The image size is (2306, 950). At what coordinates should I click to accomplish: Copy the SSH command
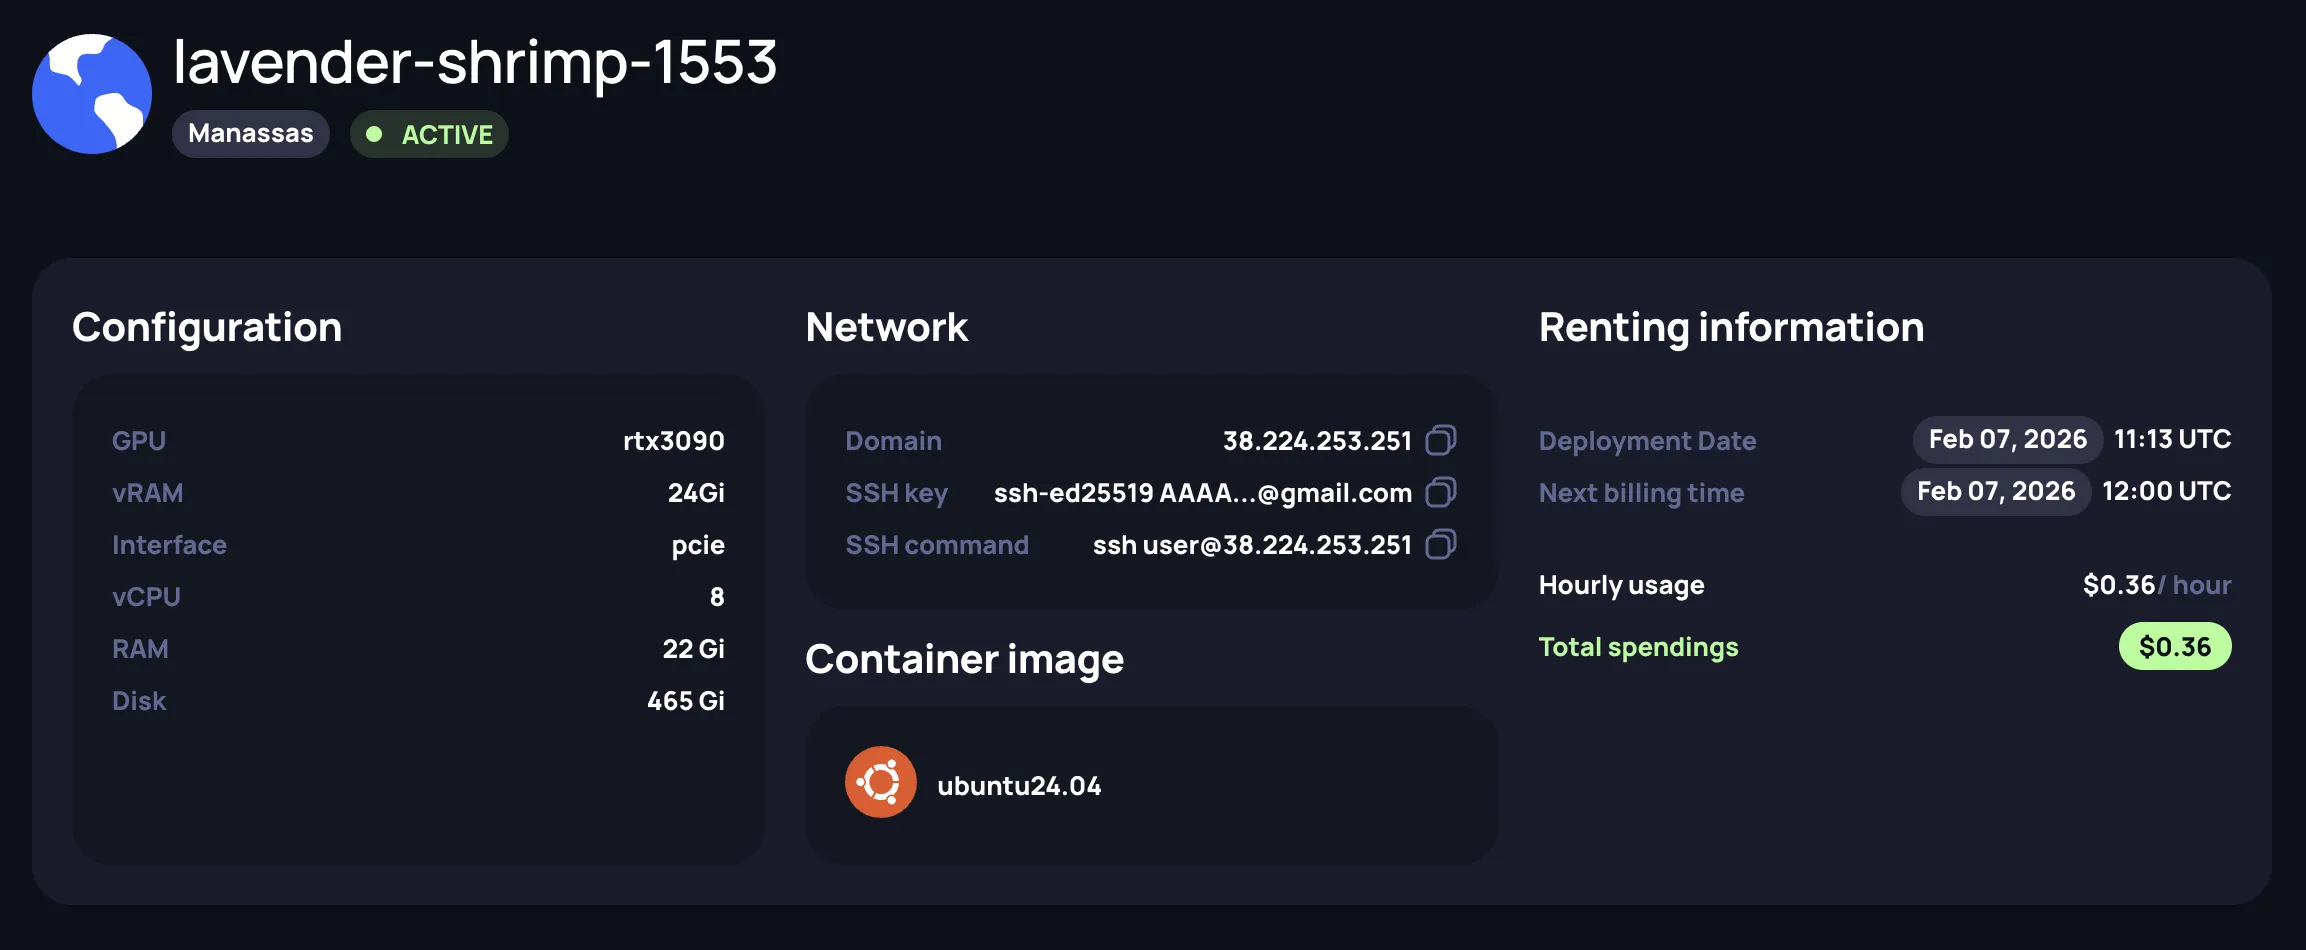coord(1440,545)
